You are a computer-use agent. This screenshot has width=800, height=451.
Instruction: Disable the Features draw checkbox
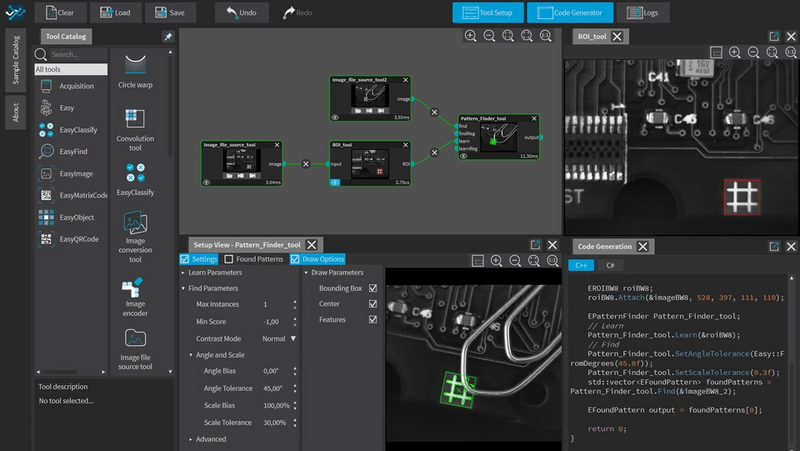pyautogui.click(x=373, y=320)
